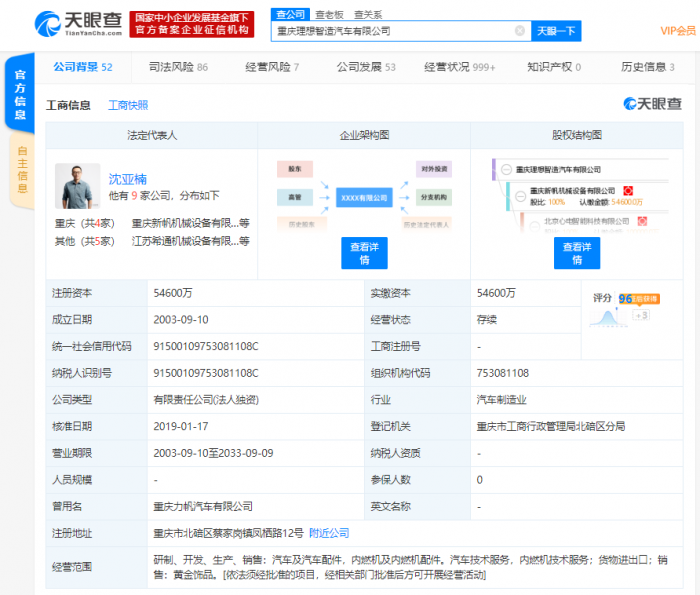
Task: Open the VIP会员 link
Action: (679, 31)
